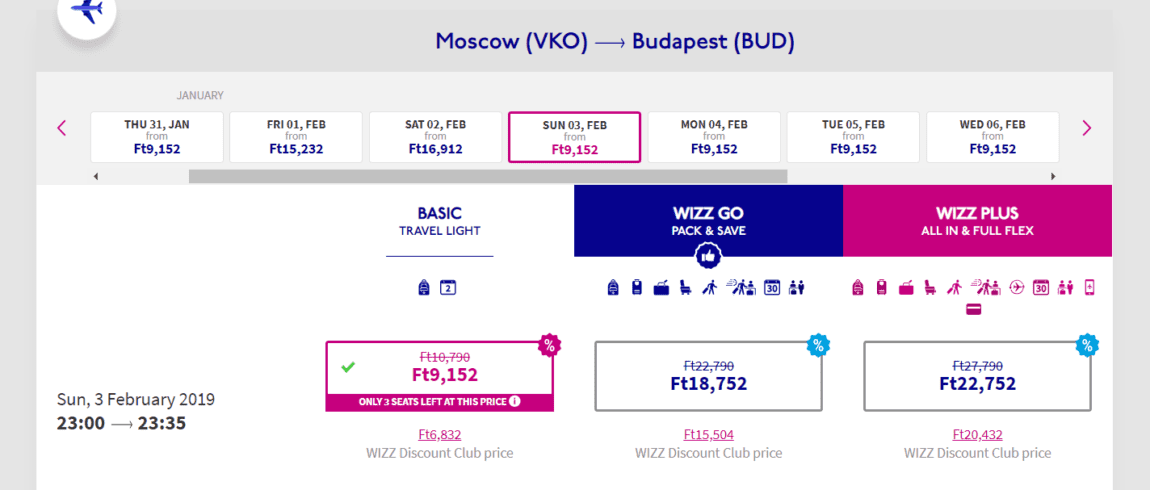This screenshot has width=1150, height=490.
Task: Click the airplane circle icon under WIZZ PLUS
Action: (x=1017, y=288)
